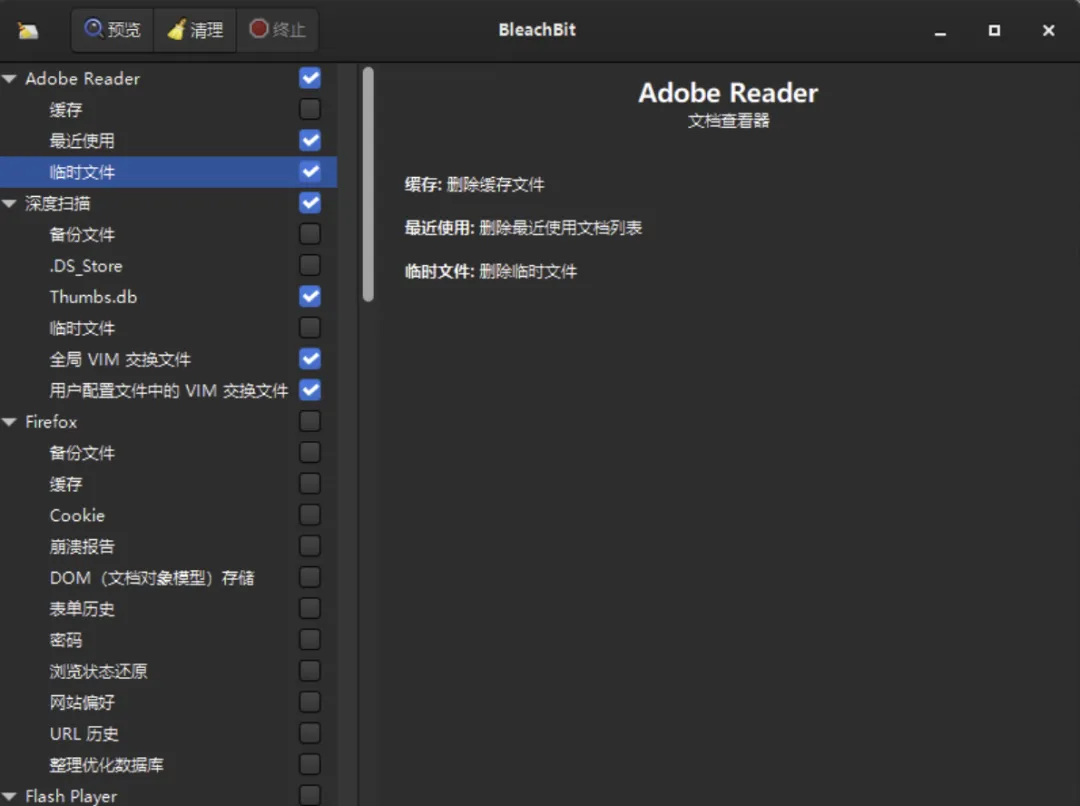Maximize the BleachBit window
This screenshot has height=806, width=1080.
(x=994, y=30)
